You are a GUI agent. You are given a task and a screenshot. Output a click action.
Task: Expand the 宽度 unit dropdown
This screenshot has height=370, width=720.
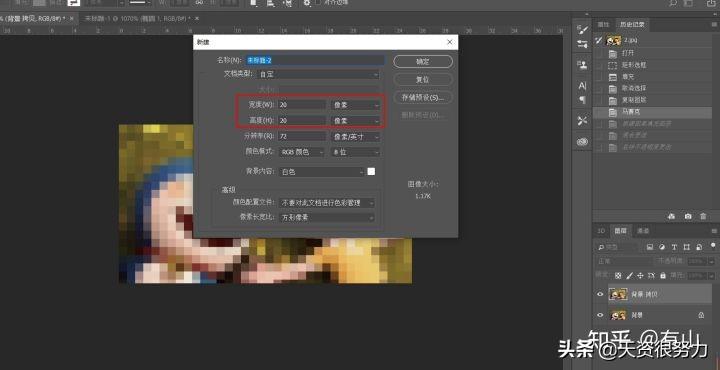355,105
